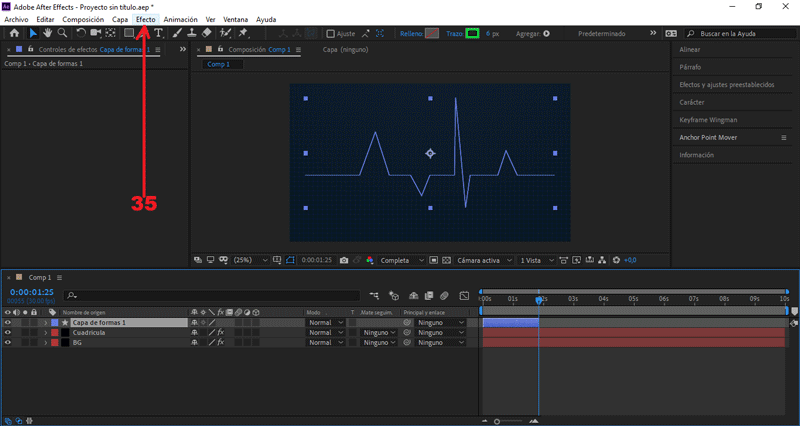Select the Eraser tool
Image resolution: width=800 pixels, height=426 pixels.
coord(207,33)
